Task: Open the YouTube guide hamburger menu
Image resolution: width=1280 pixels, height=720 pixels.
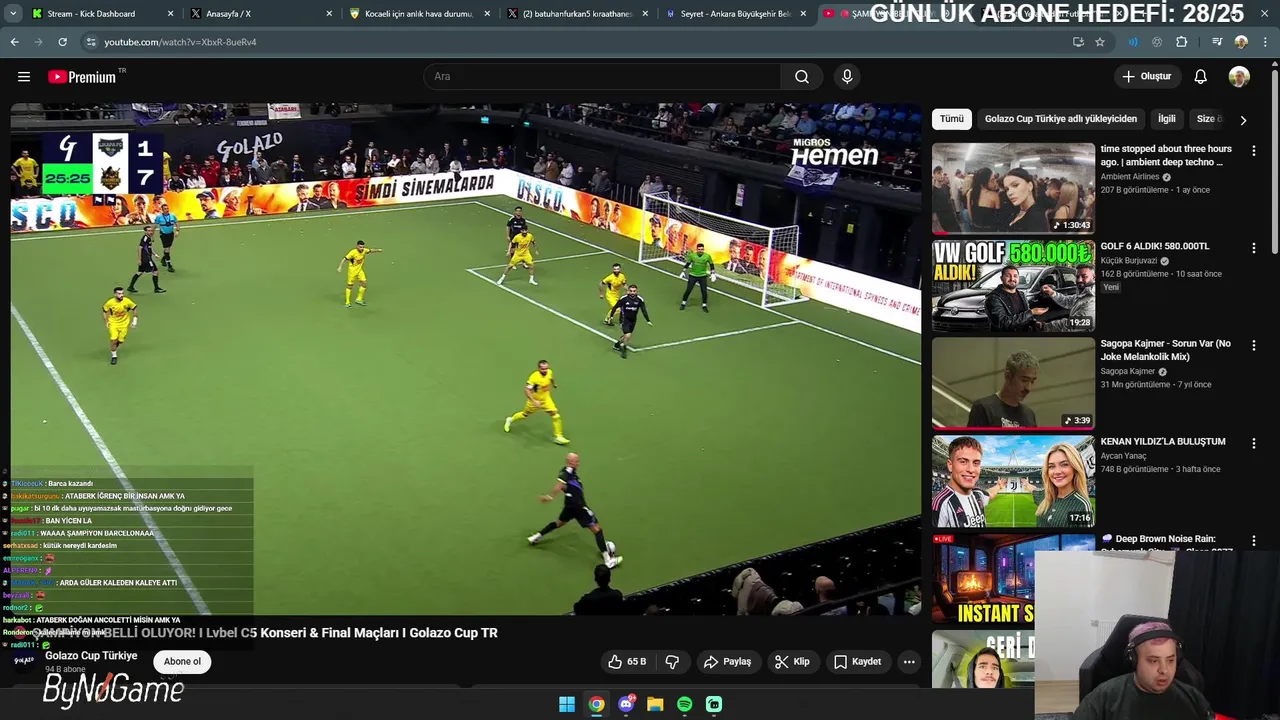Action: [x=24, y=77]
